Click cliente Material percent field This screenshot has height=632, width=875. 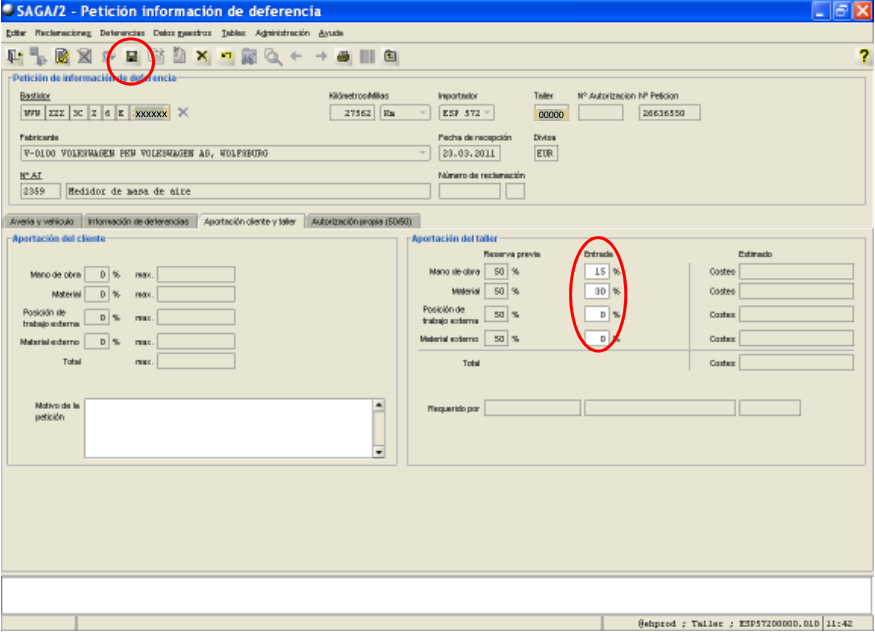[97, 293]
